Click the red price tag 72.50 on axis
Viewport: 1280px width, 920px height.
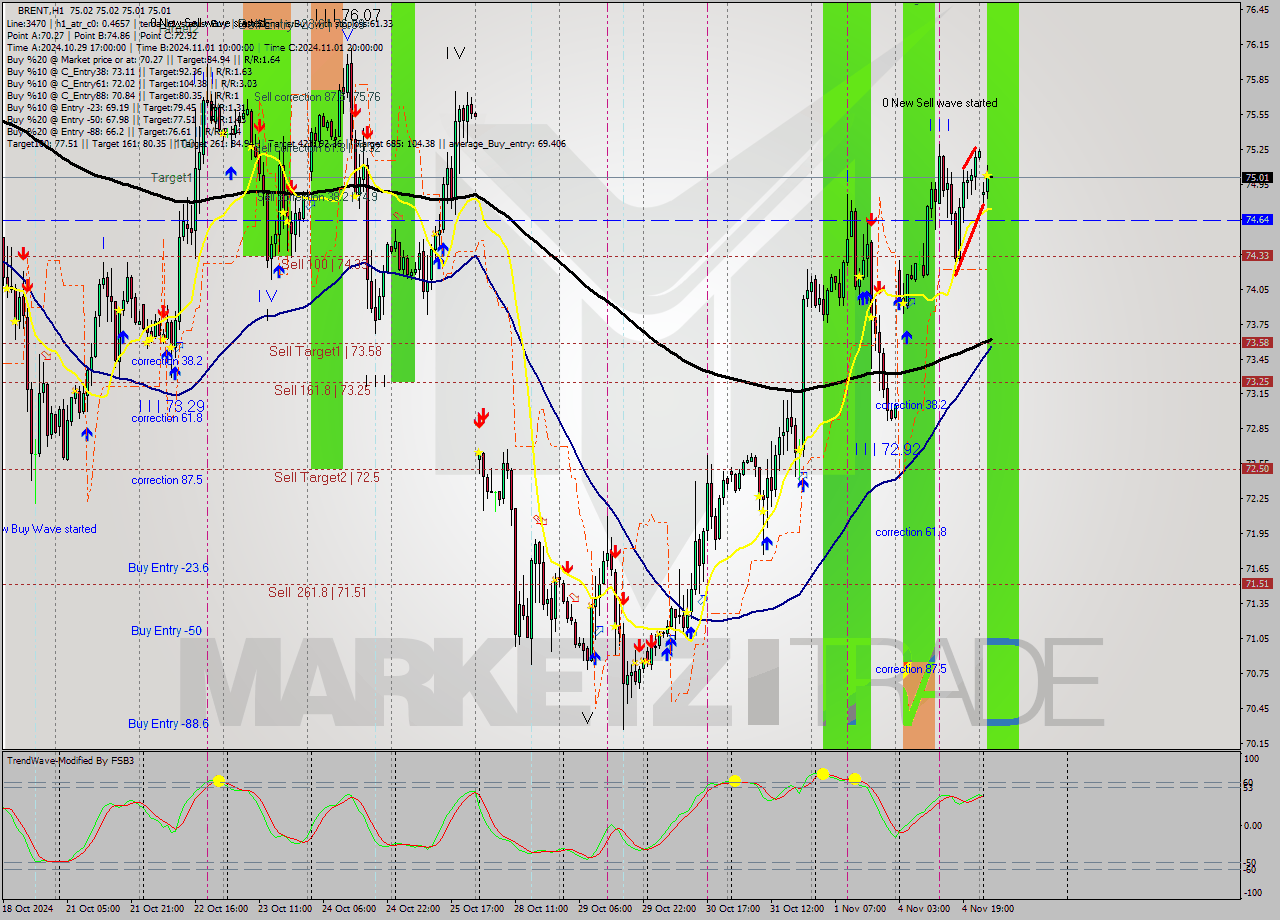point(1256,468)
